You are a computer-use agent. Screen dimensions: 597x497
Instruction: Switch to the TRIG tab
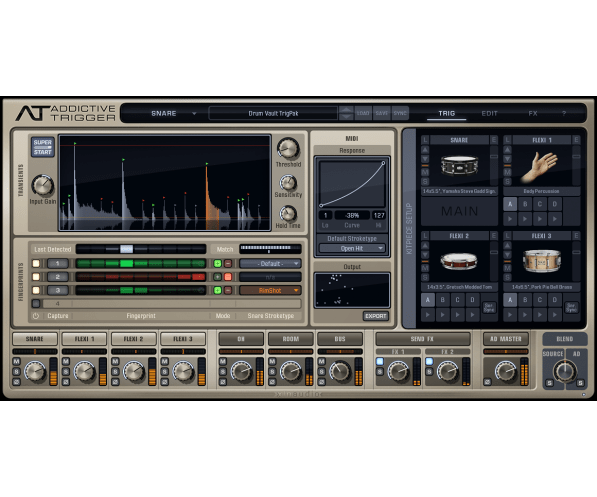pos(446,113)
